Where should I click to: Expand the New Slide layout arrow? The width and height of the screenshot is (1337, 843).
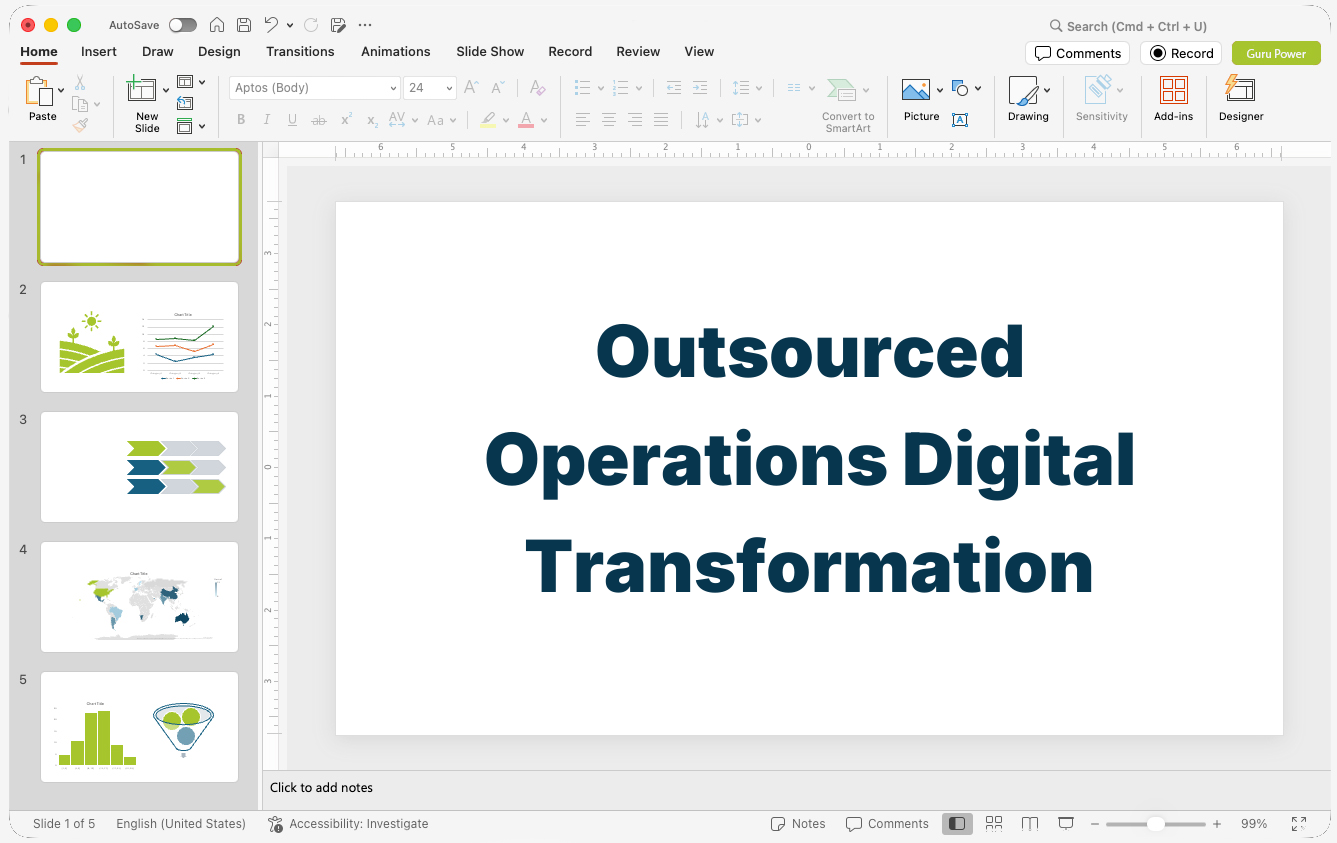pos(166,90)
